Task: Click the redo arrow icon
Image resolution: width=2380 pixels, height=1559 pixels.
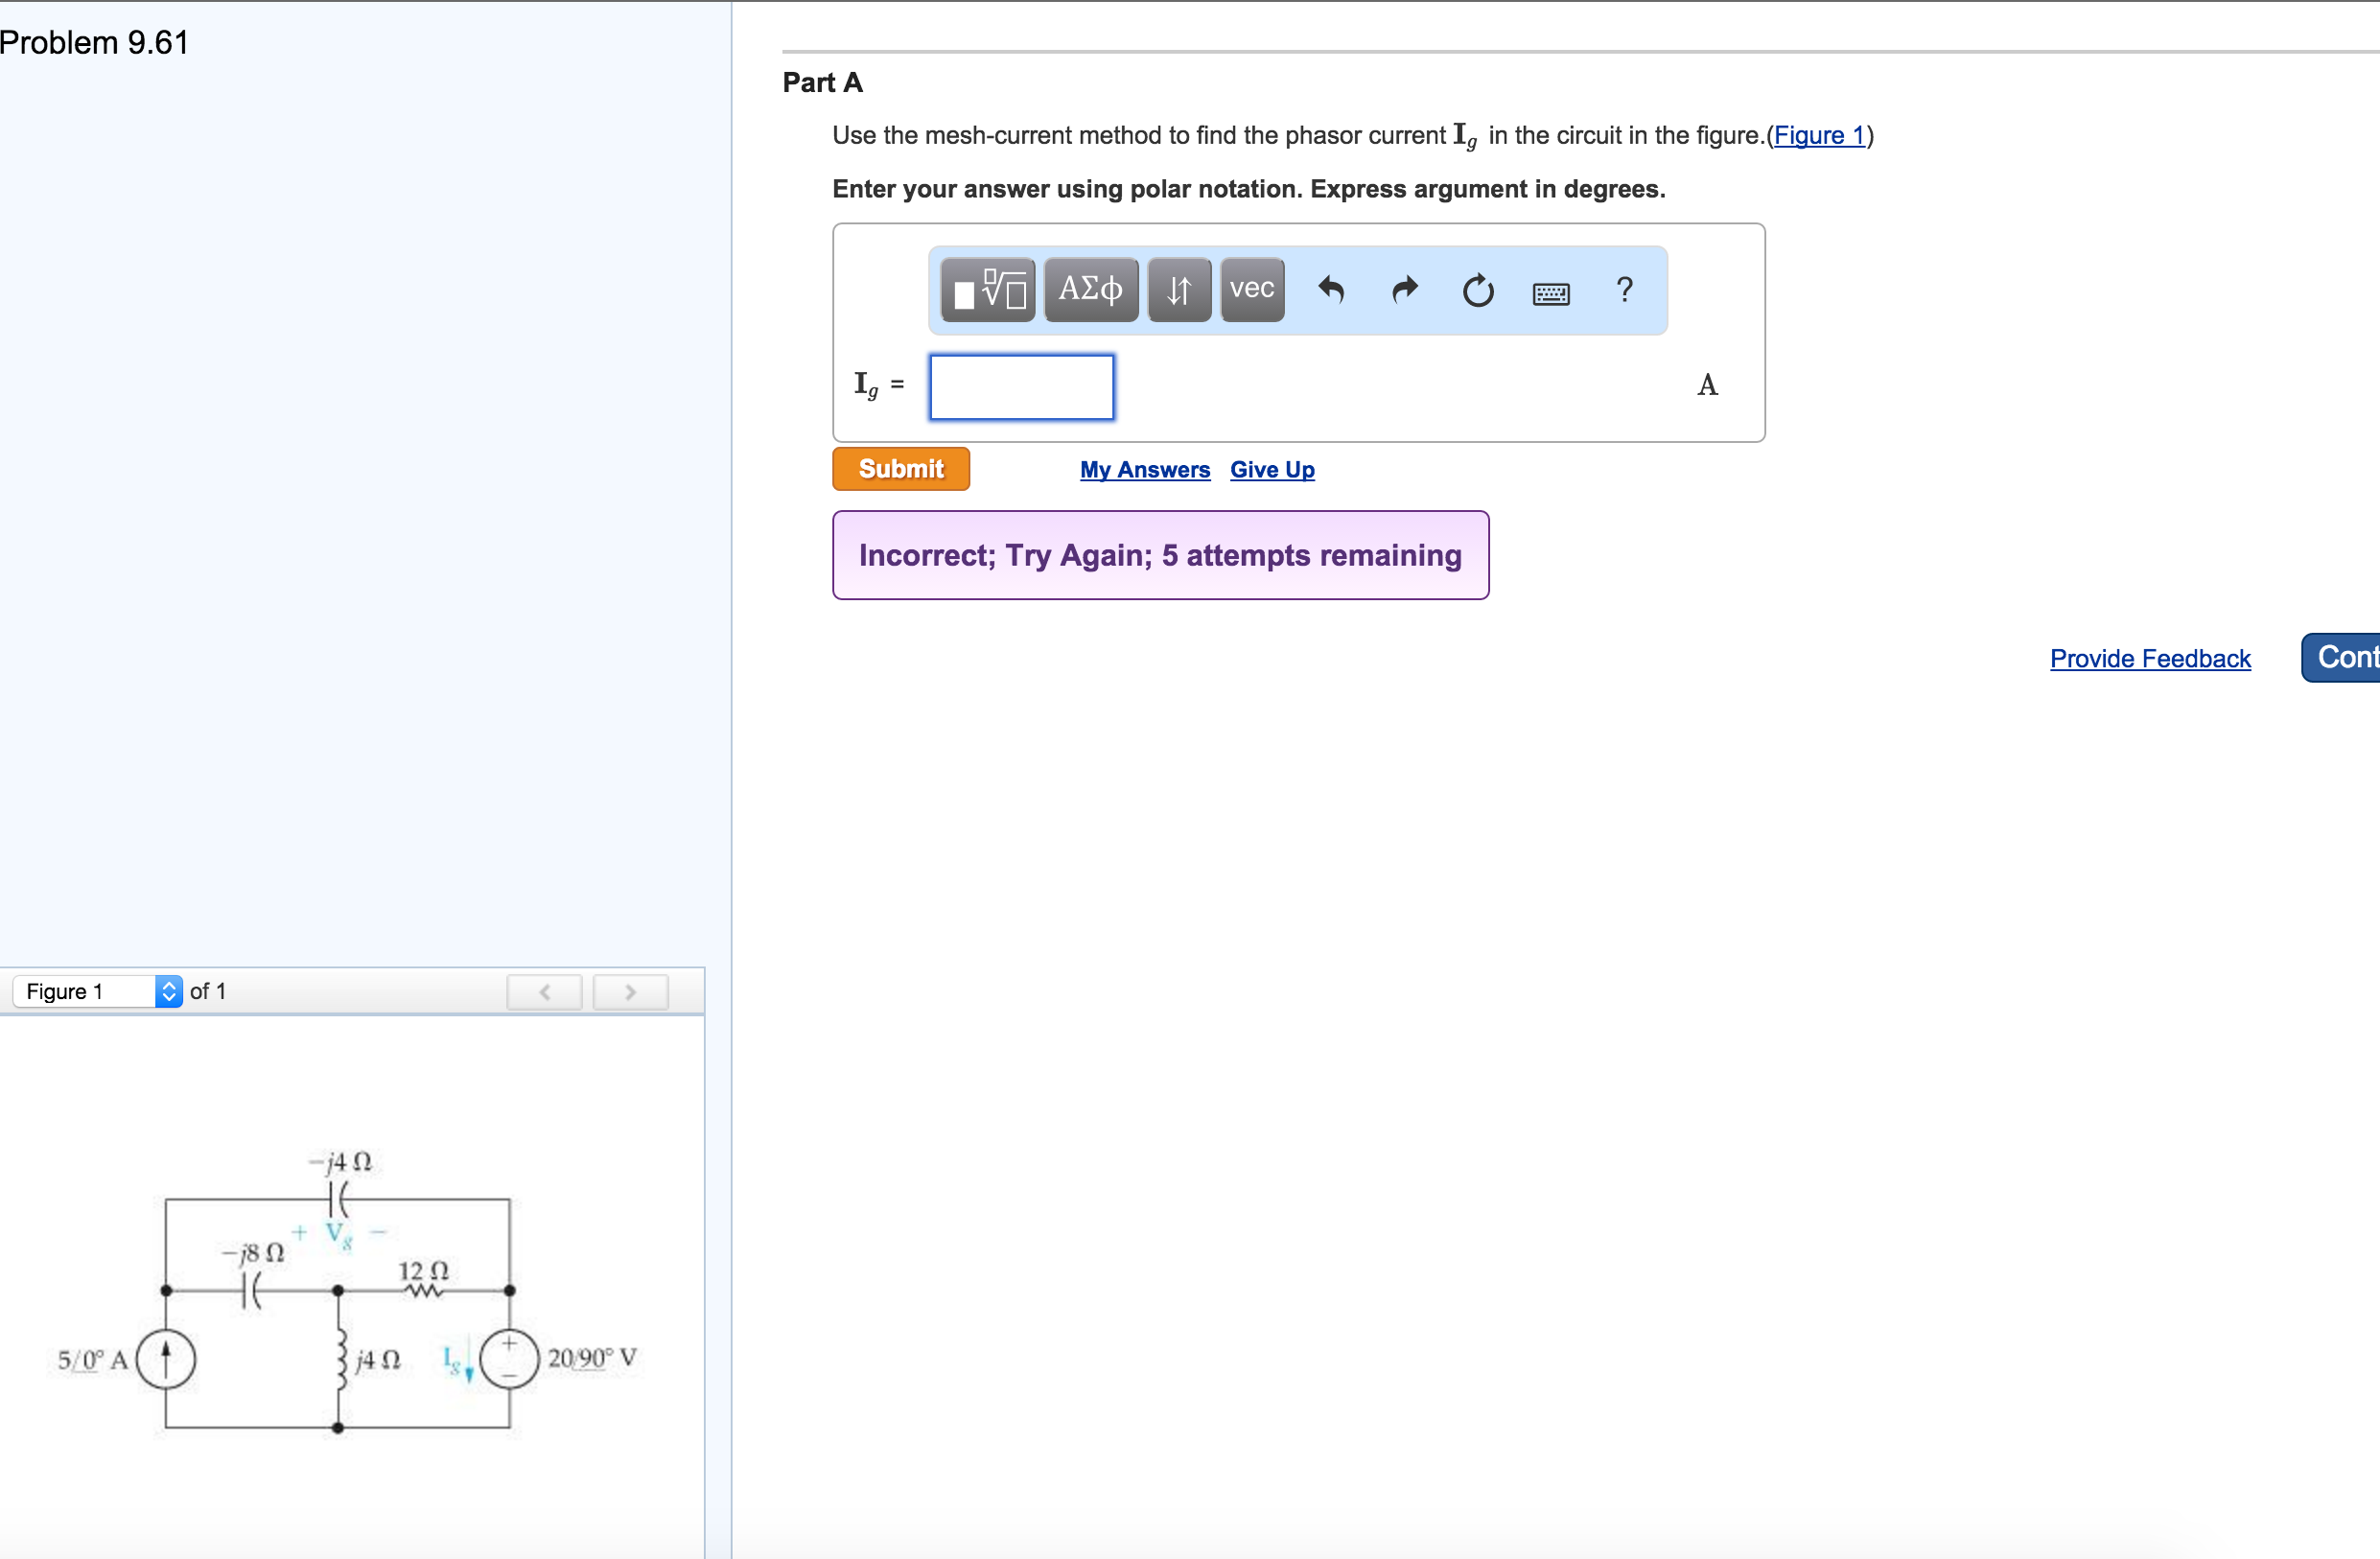Action: 1404,290
